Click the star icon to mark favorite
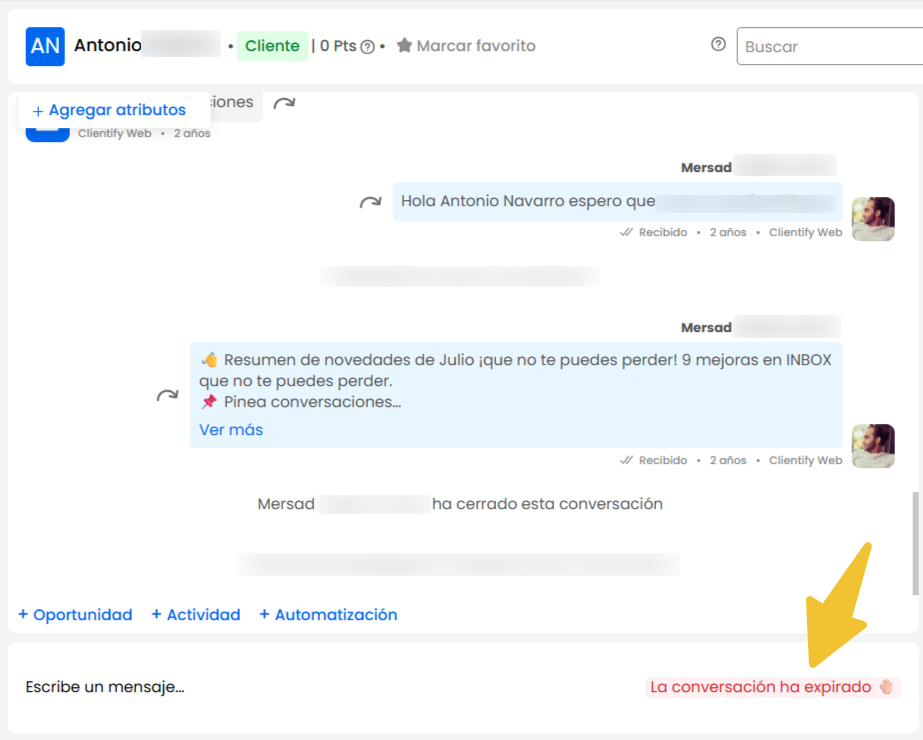Screen dimensions: 923x740 (x=404, y=46)
